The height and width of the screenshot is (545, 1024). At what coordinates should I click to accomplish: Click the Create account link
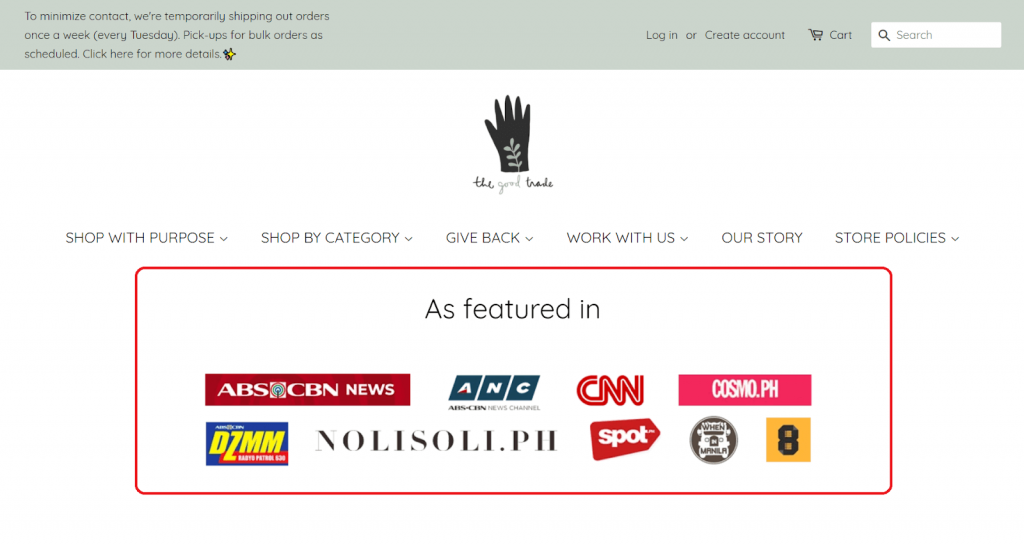coord(744,35)
